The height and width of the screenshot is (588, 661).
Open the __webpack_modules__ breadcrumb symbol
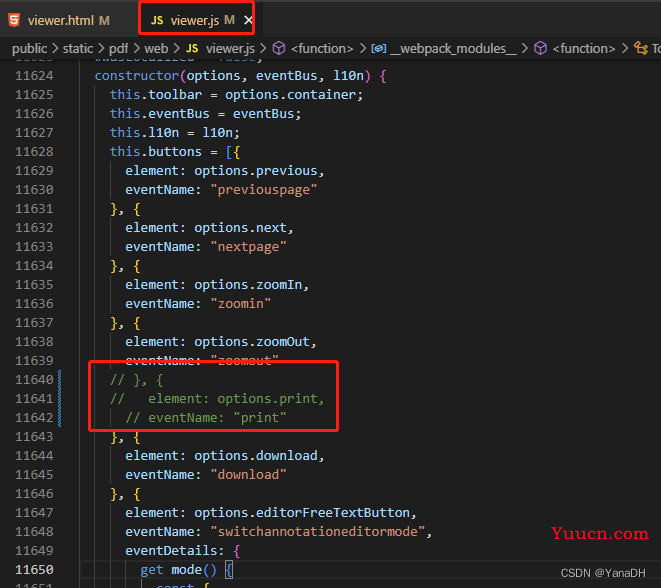point(453,48)
